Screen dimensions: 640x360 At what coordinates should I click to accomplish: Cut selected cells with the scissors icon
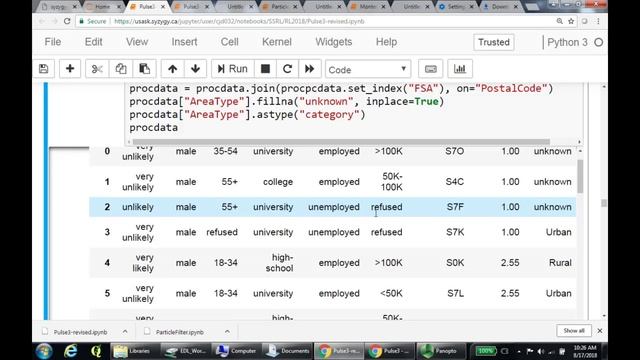point(97,69)
